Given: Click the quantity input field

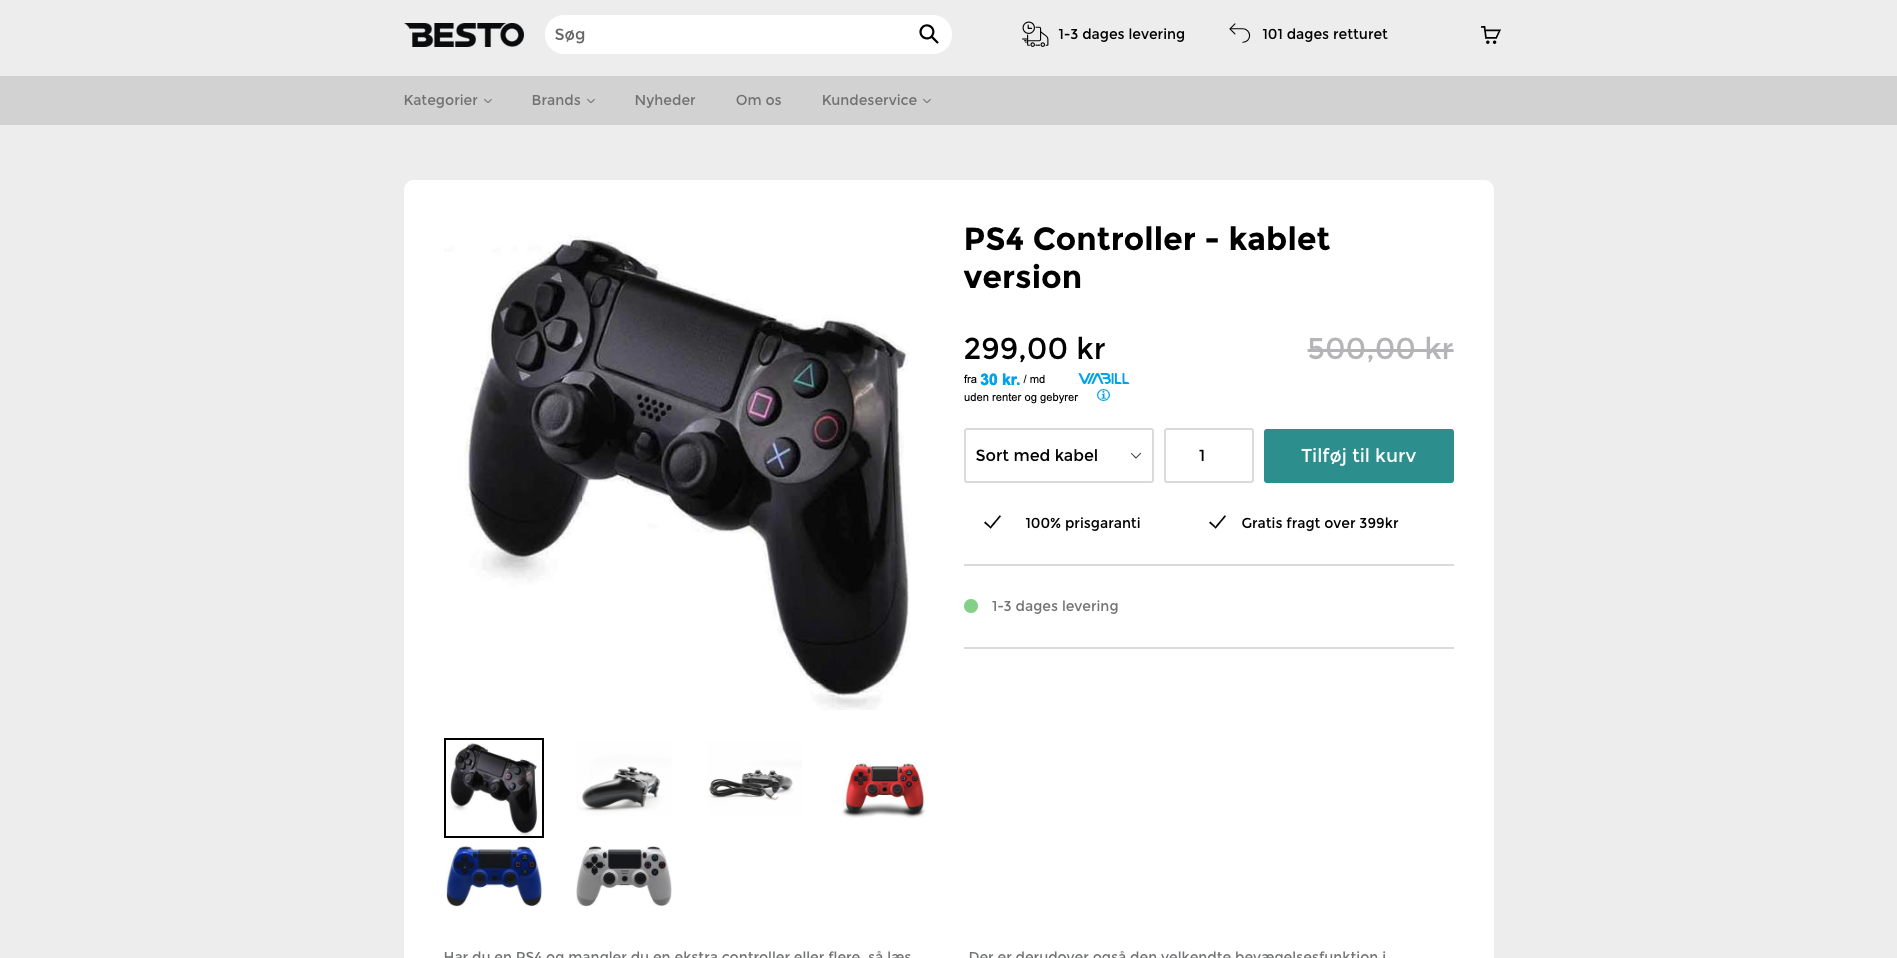Looking at the screenshot, I should tap(1208, 456).
